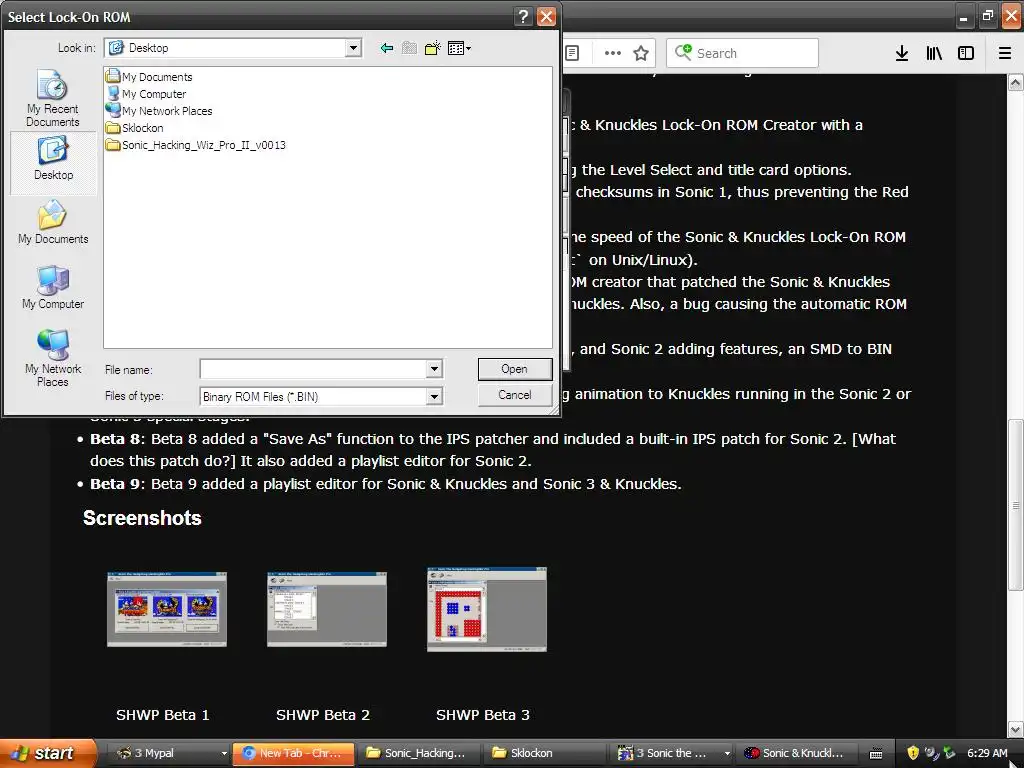Screen dimensions: 1024x768
Task: Select My Documents in the file list
Action: tap(150, 76)
